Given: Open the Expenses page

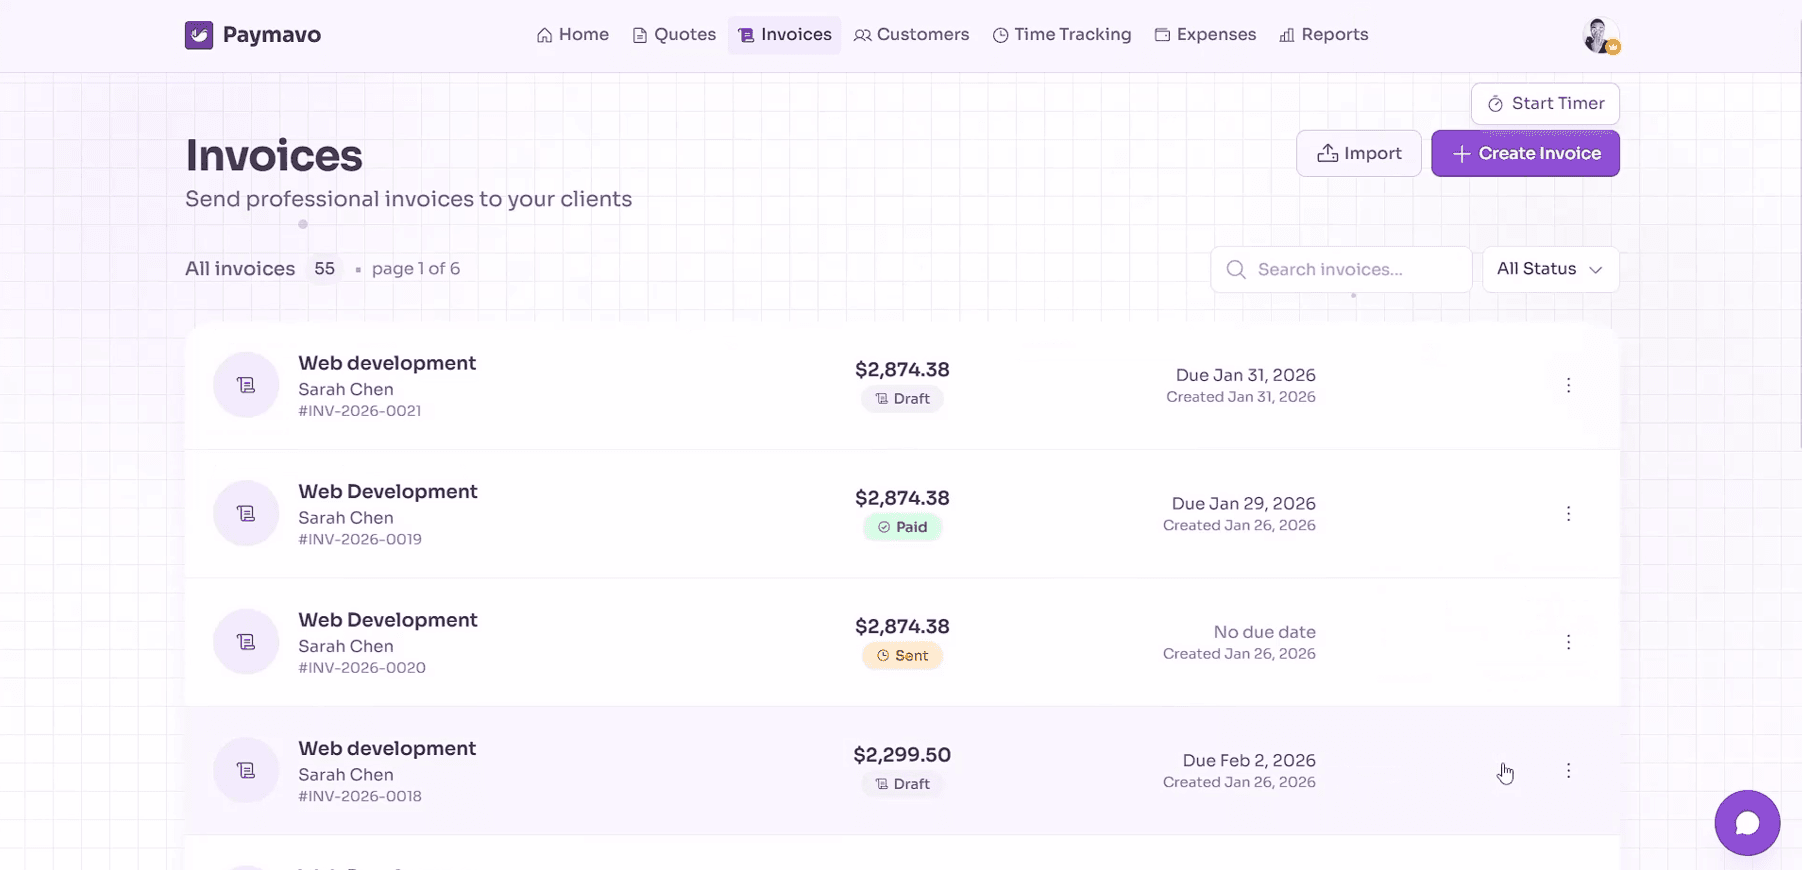Looking at the screenshot, I should (x=1205, y=35).
